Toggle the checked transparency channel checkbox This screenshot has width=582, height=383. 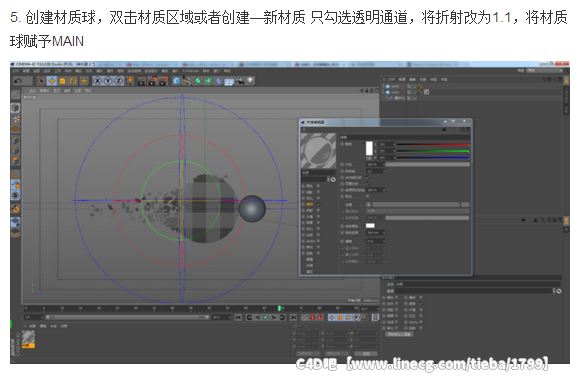coord(318,204)
